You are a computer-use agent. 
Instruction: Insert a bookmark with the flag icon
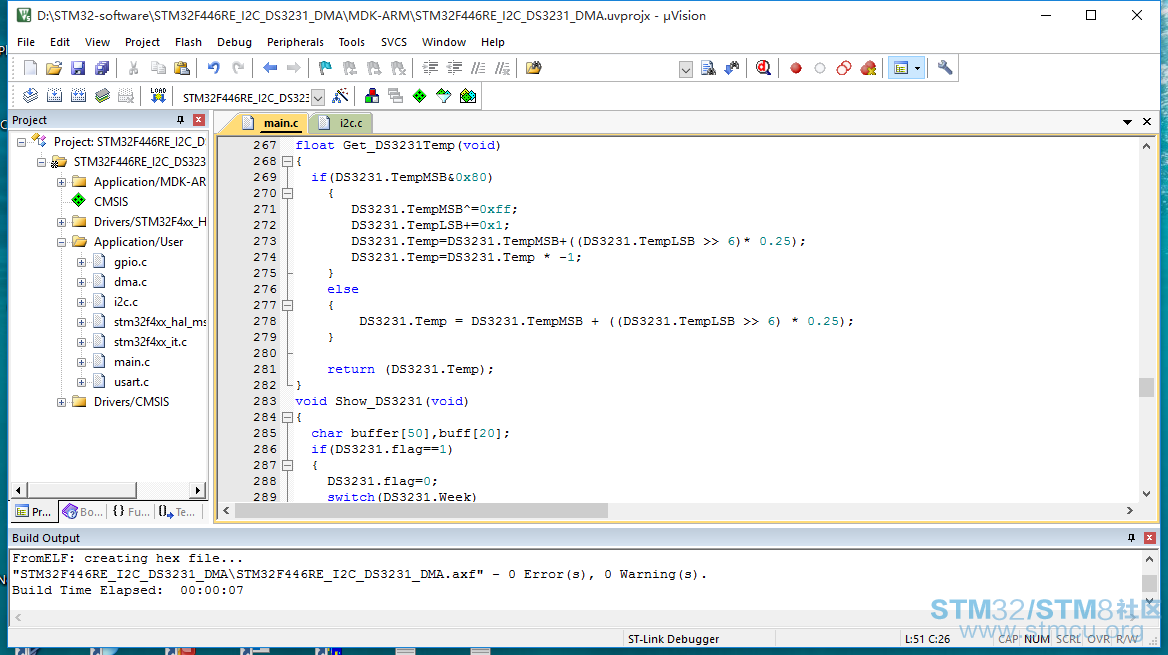325,68
